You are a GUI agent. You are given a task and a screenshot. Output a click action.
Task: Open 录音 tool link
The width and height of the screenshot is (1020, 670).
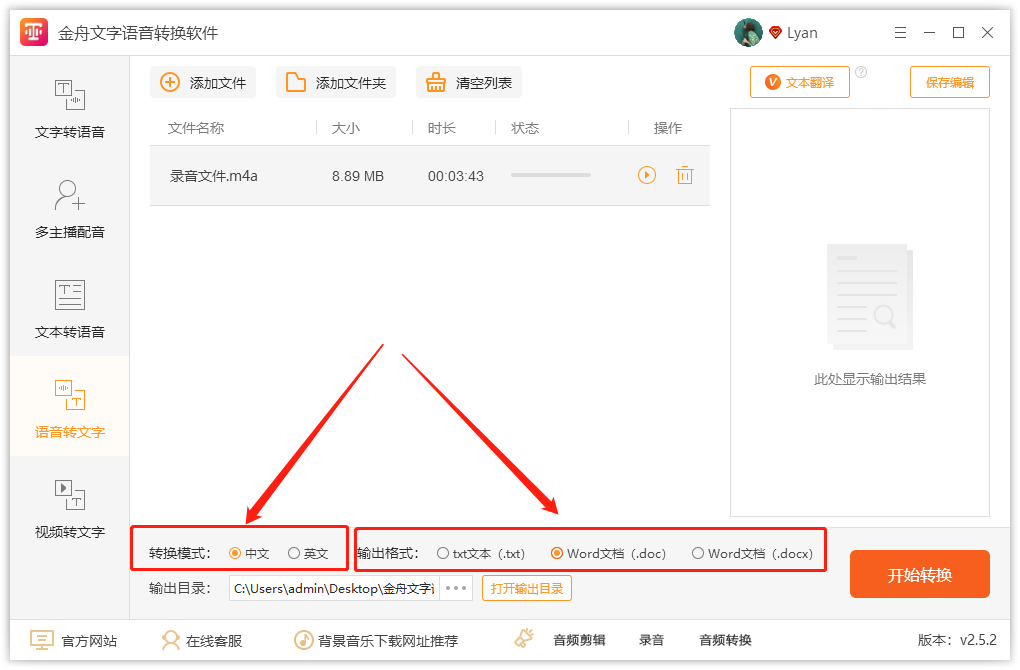tap(651, 640)
